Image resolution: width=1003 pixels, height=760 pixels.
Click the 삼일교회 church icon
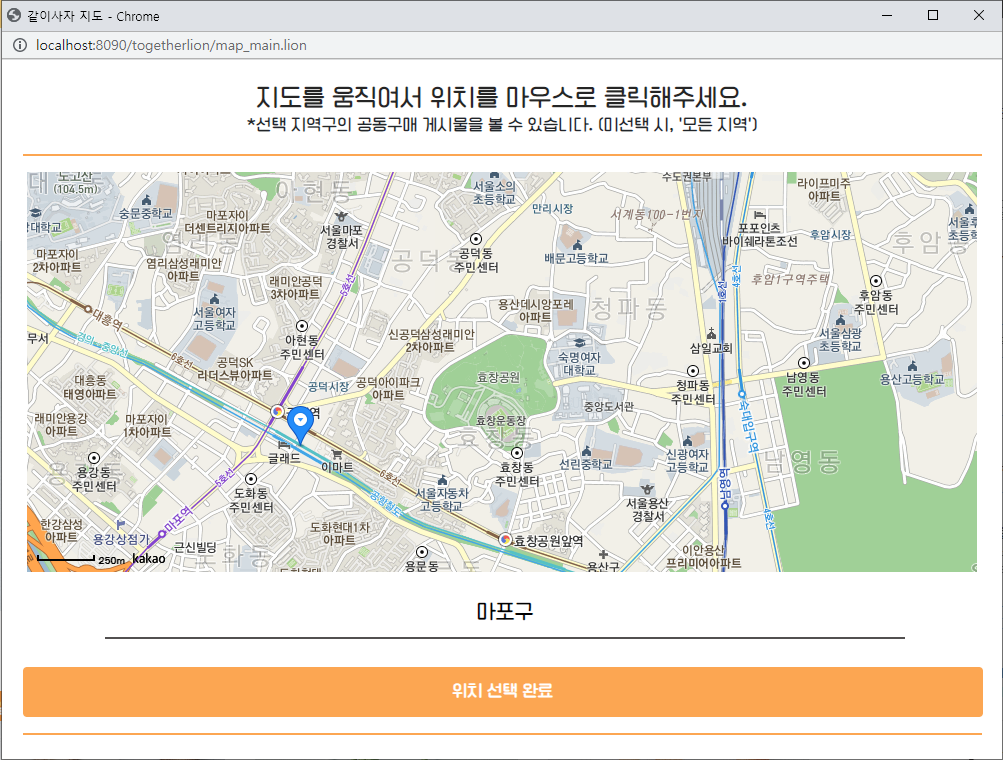tap(711, 333)
